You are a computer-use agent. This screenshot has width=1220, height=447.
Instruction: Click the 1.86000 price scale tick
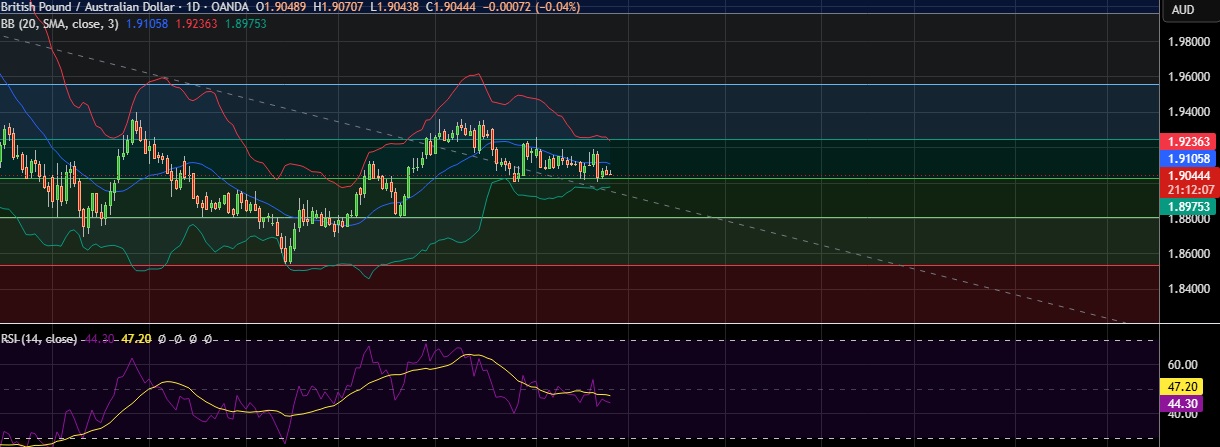tap(1190, 254)
